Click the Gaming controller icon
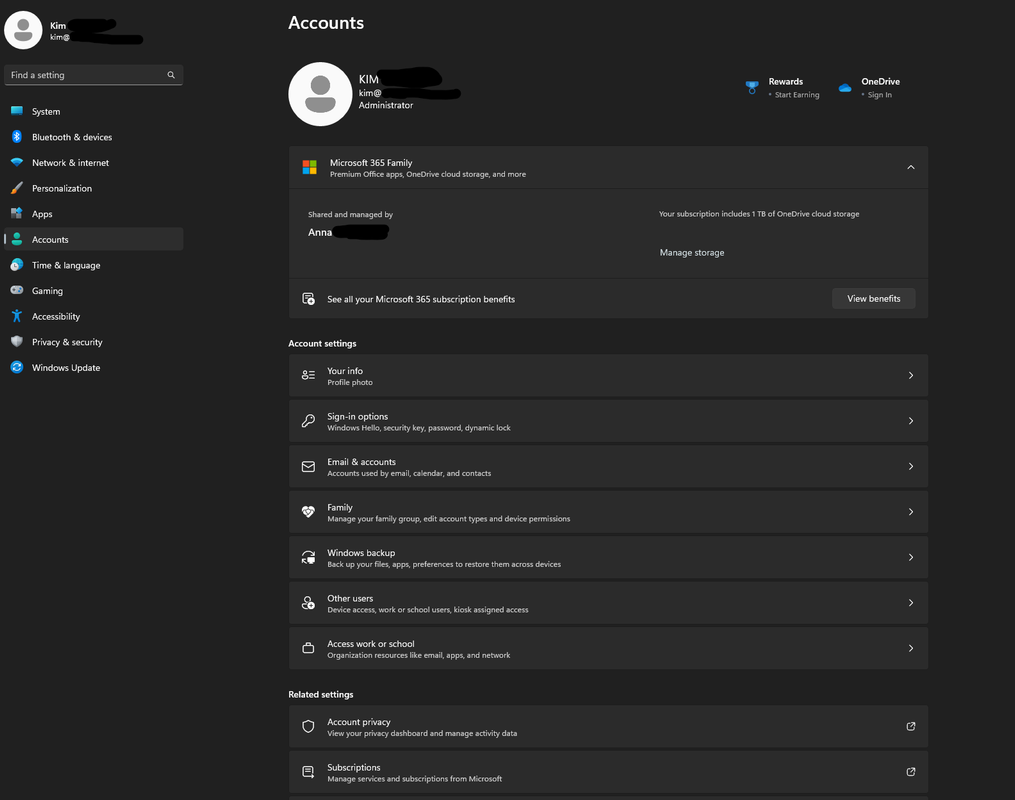Image resolution: width=1015 pixels, height=800 pixels. [x=17, y=291]
